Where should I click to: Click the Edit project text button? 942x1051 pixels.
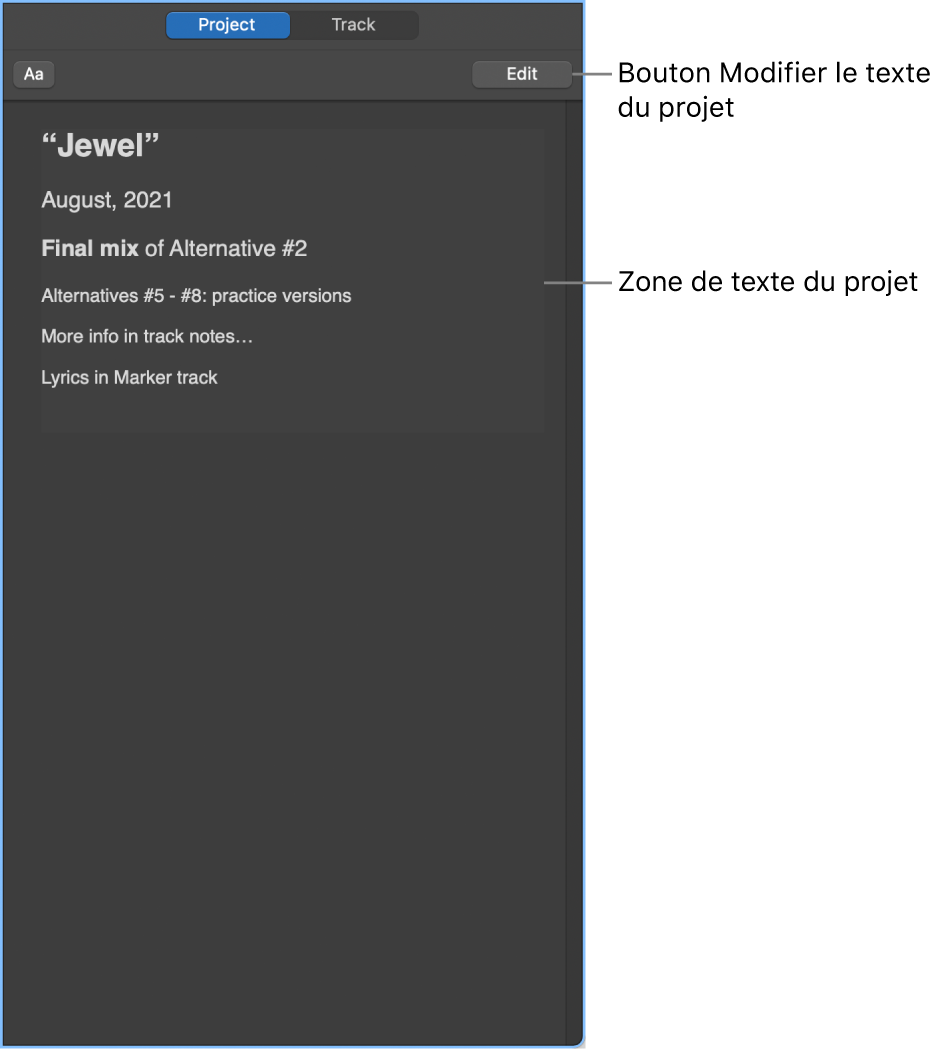(522, 74)
